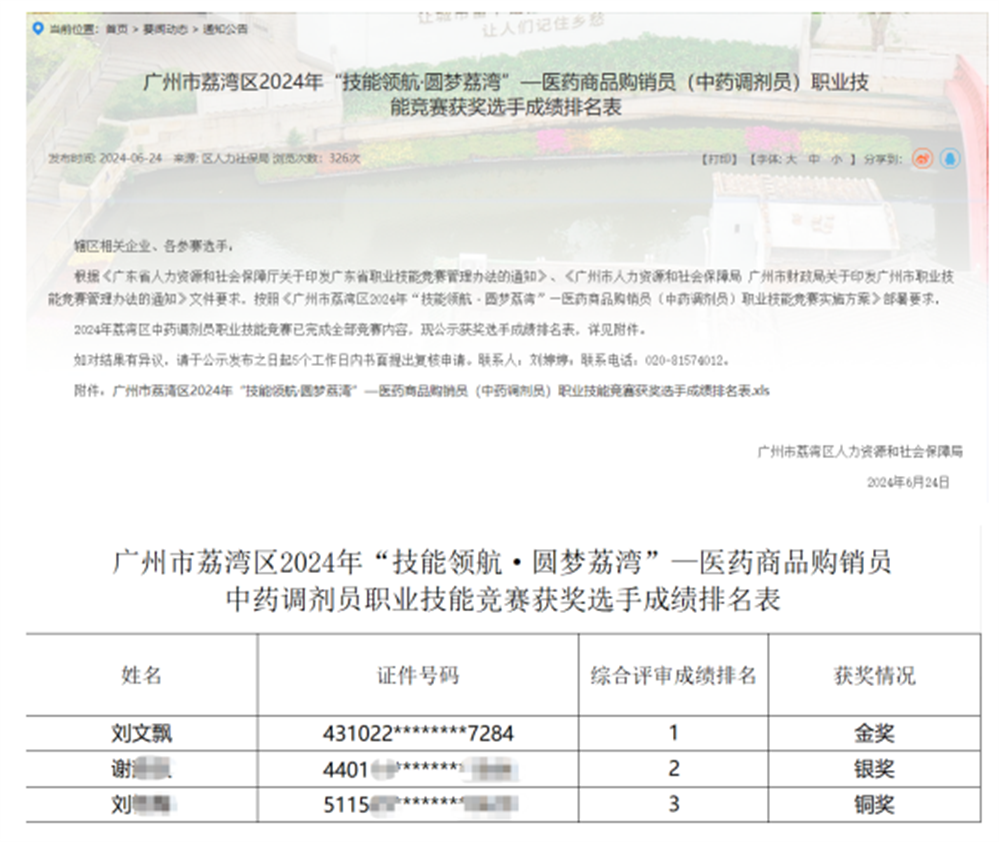This screenshot has height=842, width=999.
Task: Select the rank cell in the 银奖 row
Action: pos(673,769)
